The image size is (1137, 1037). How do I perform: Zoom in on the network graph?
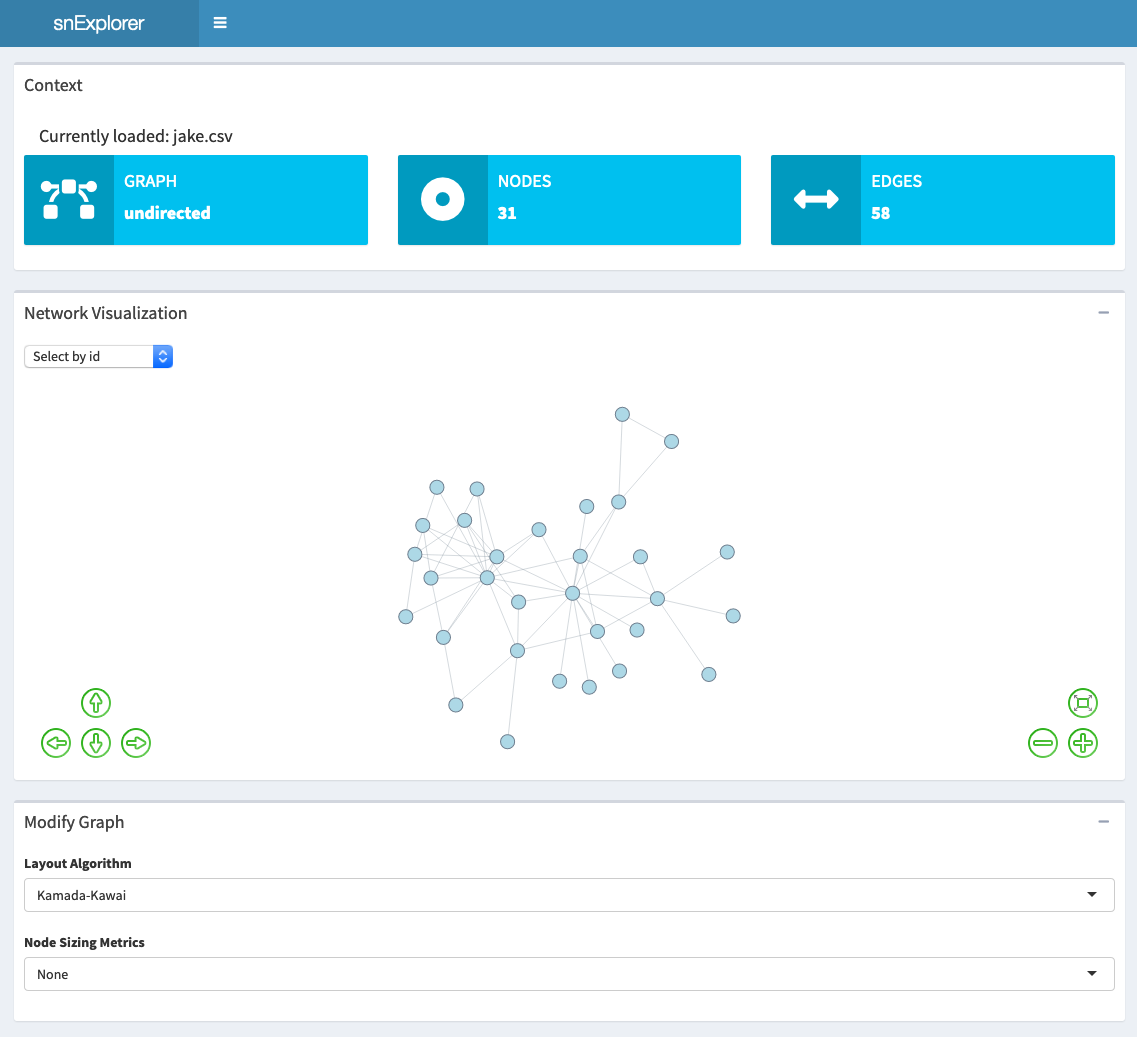click(1083, 743)
